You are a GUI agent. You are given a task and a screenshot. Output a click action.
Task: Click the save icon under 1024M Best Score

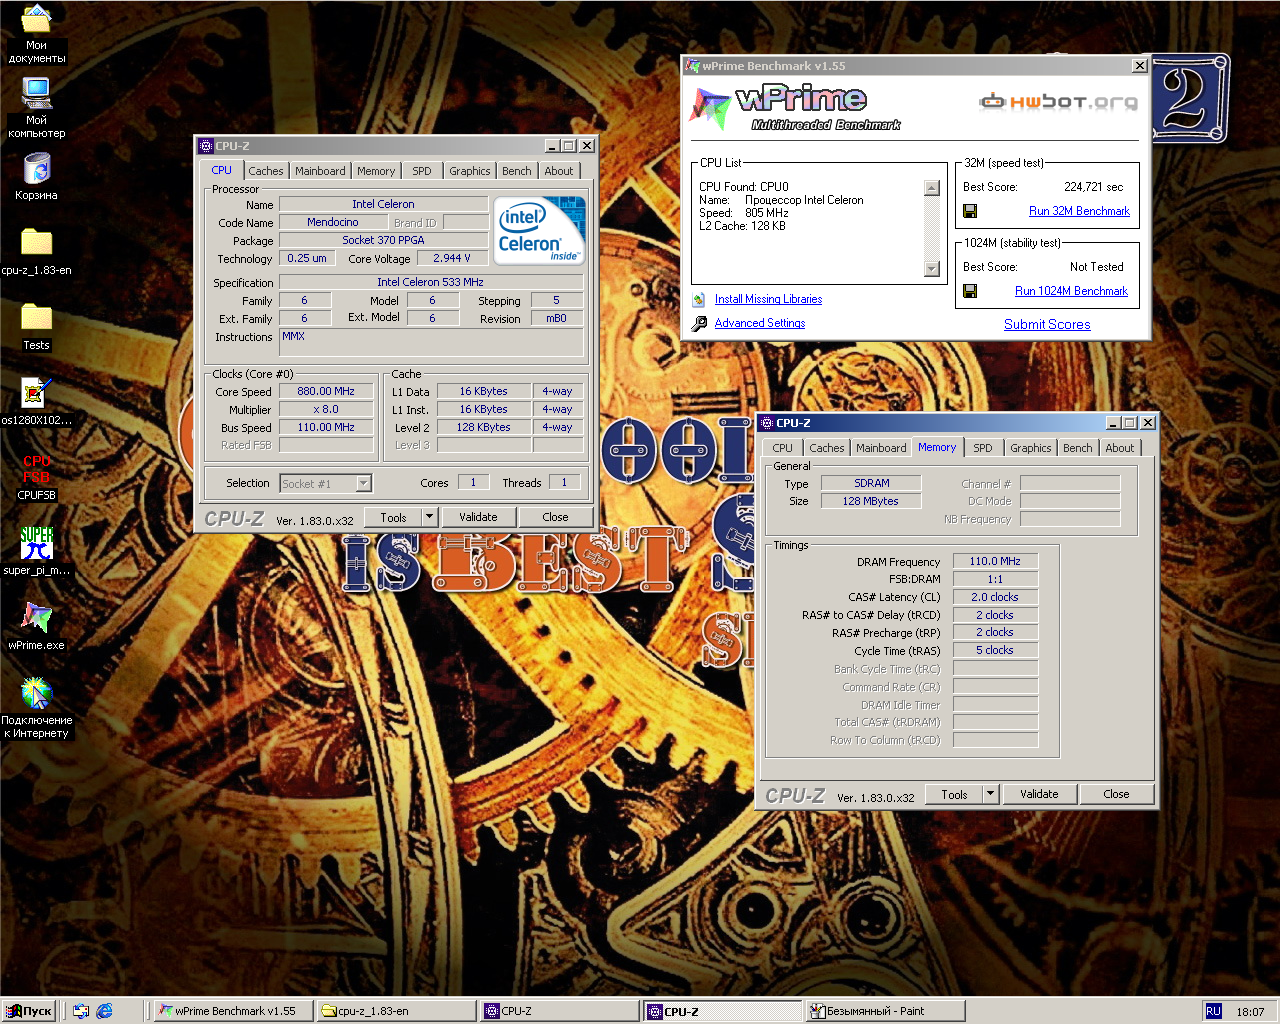[970, 291]
